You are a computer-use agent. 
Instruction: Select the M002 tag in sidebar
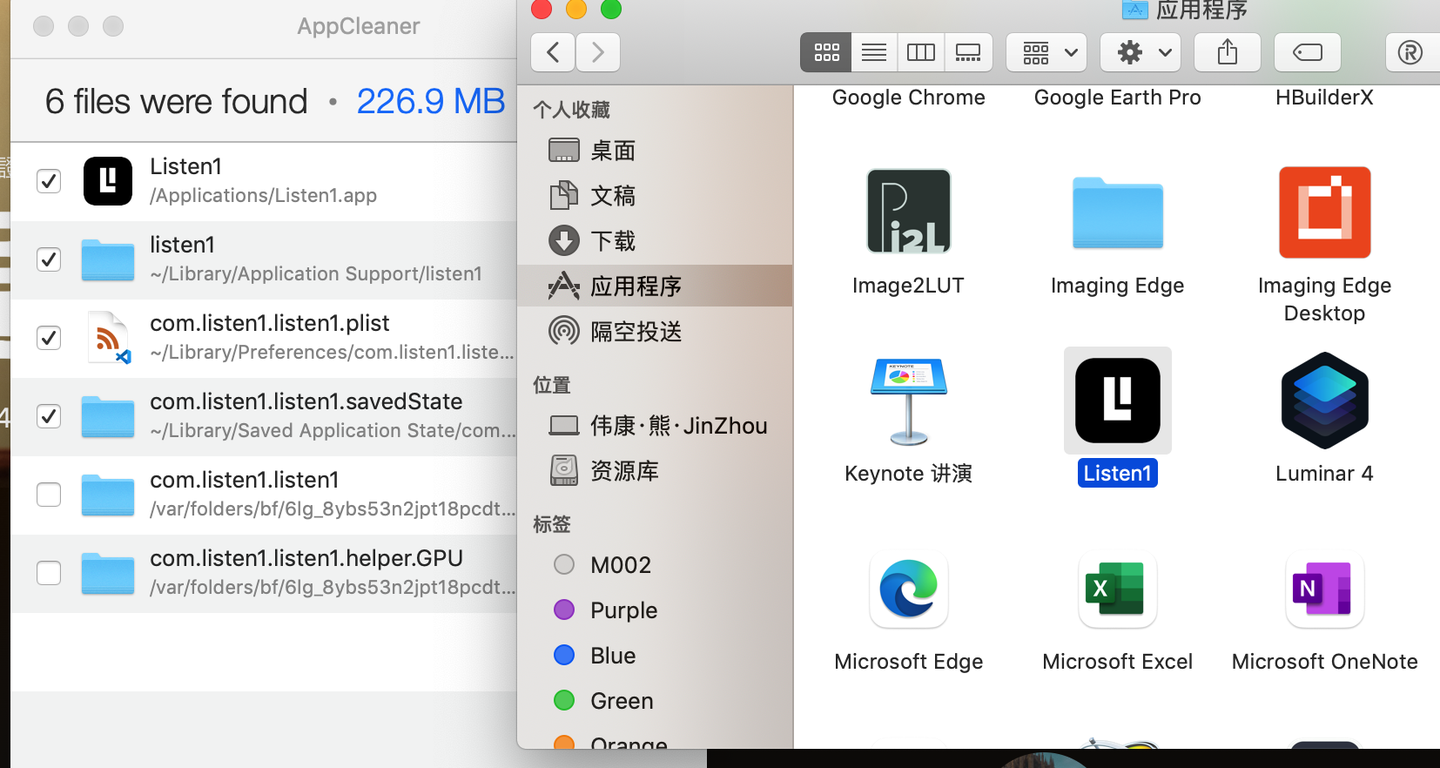(x=655, y=565)
